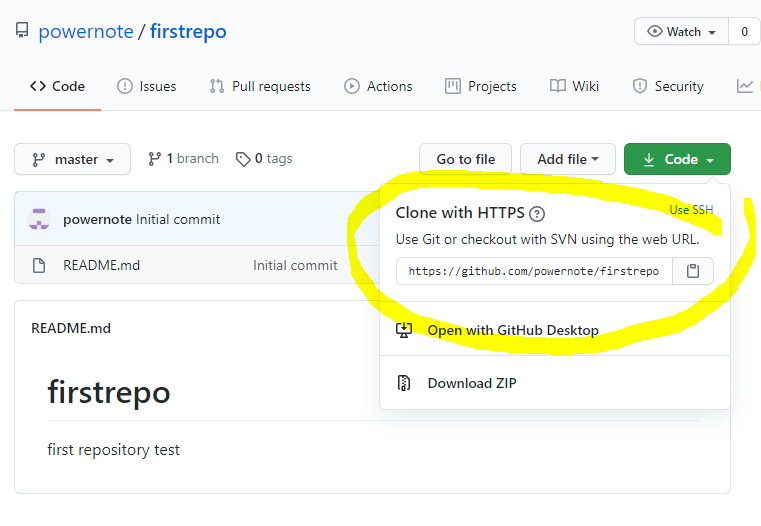Image resolution: width=761 pixels, height=526 pixels.
Task: Click the 'first repository test' text
Action: (114, 450)
